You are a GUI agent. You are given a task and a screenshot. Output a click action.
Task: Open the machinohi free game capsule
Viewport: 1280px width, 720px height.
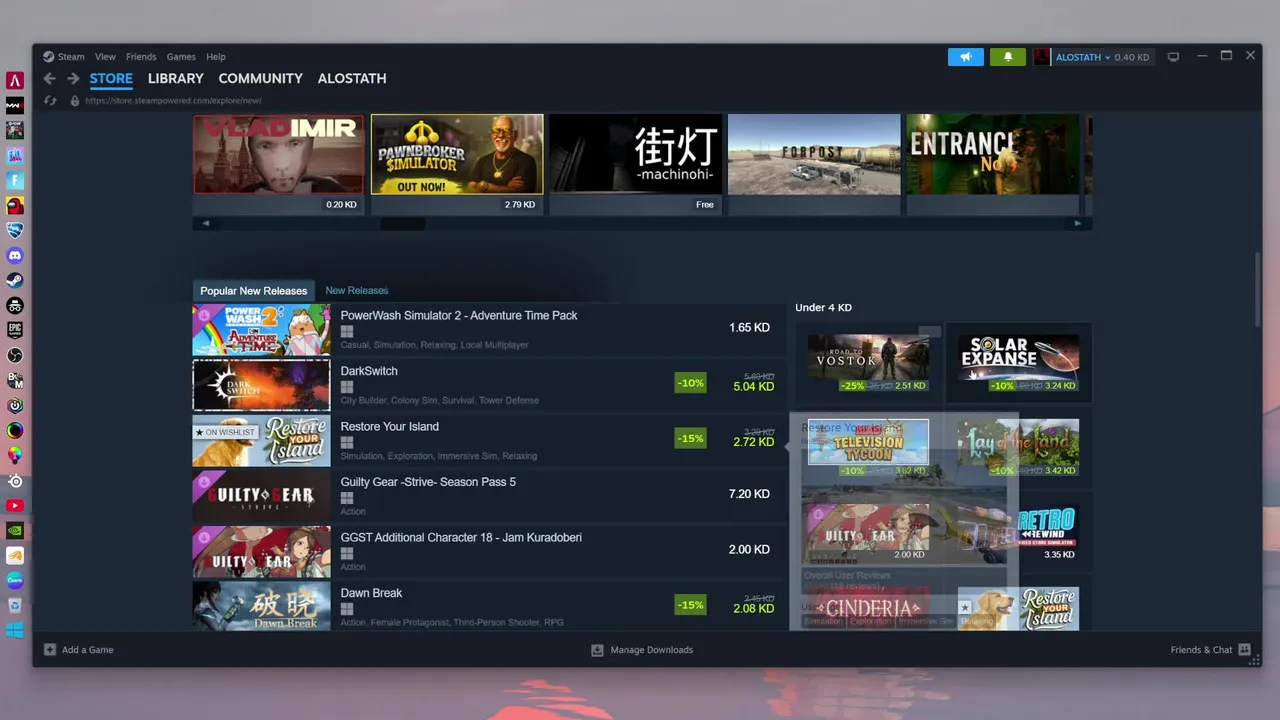coord(636,163)
